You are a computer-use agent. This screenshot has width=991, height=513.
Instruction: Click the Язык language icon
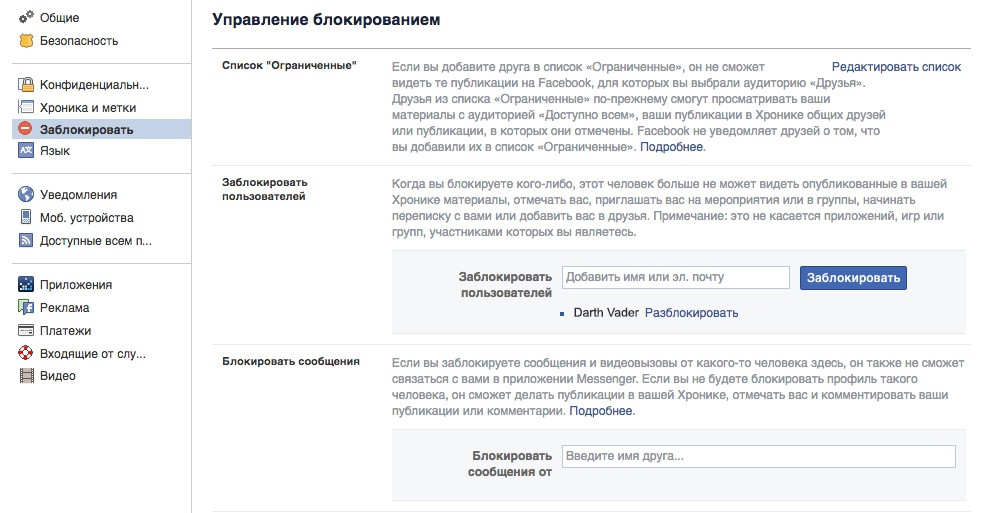coord(27,151)
